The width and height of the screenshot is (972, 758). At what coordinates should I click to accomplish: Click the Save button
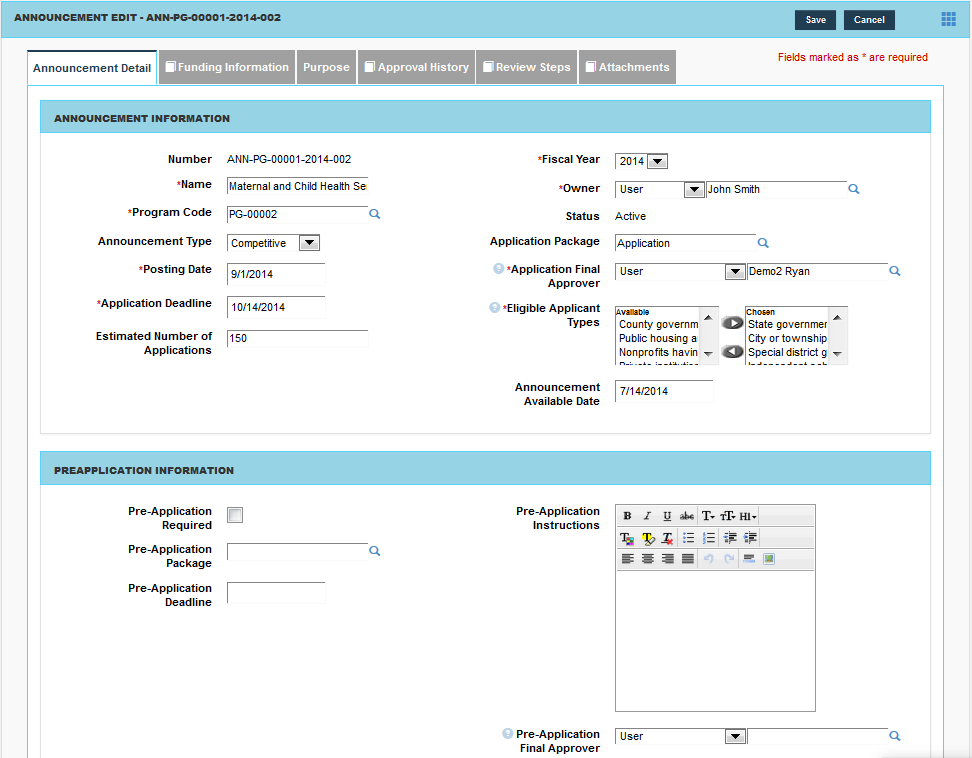pyautogui.click(x=815, y=20)
